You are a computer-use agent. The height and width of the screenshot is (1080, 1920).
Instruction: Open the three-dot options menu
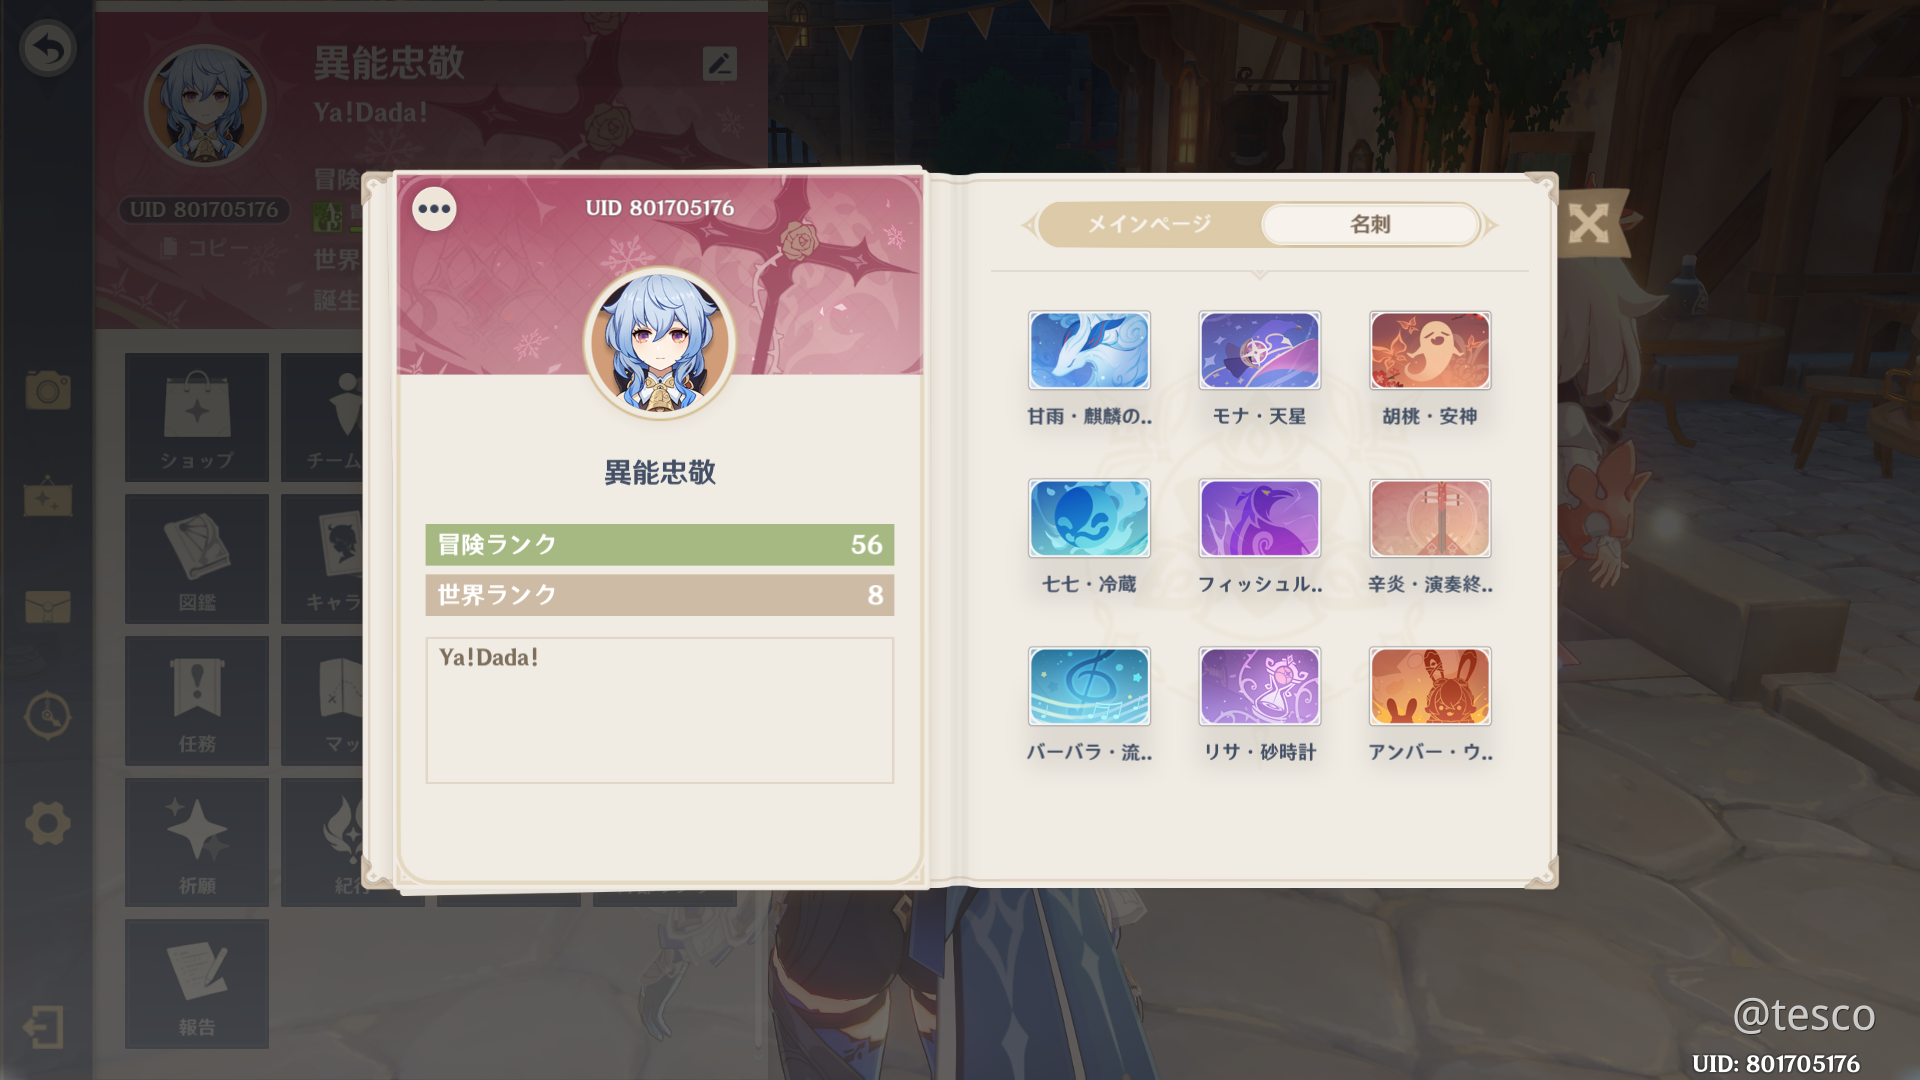[434, 209]
